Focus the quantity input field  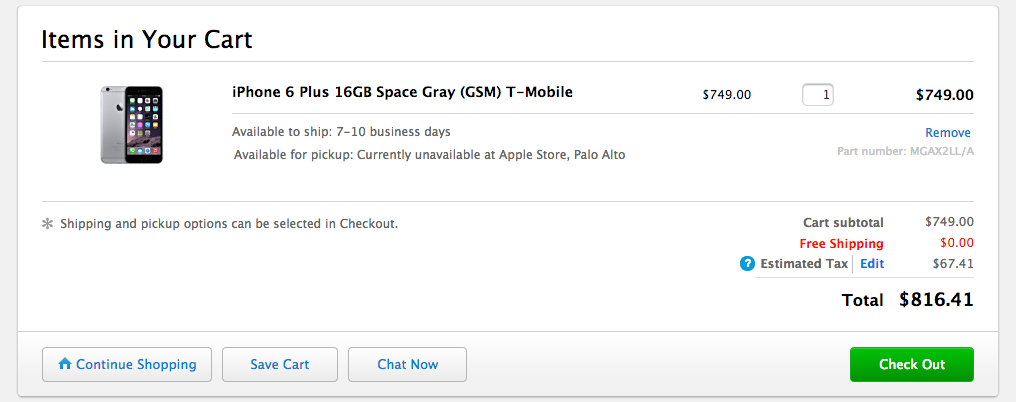(x=818, y=95)
